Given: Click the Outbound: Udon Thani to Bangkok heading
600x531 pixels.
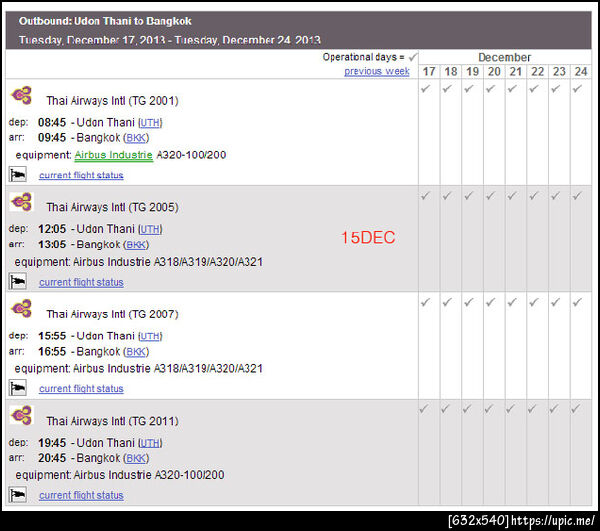Looking at the screenshot, I should coord(105,21).
